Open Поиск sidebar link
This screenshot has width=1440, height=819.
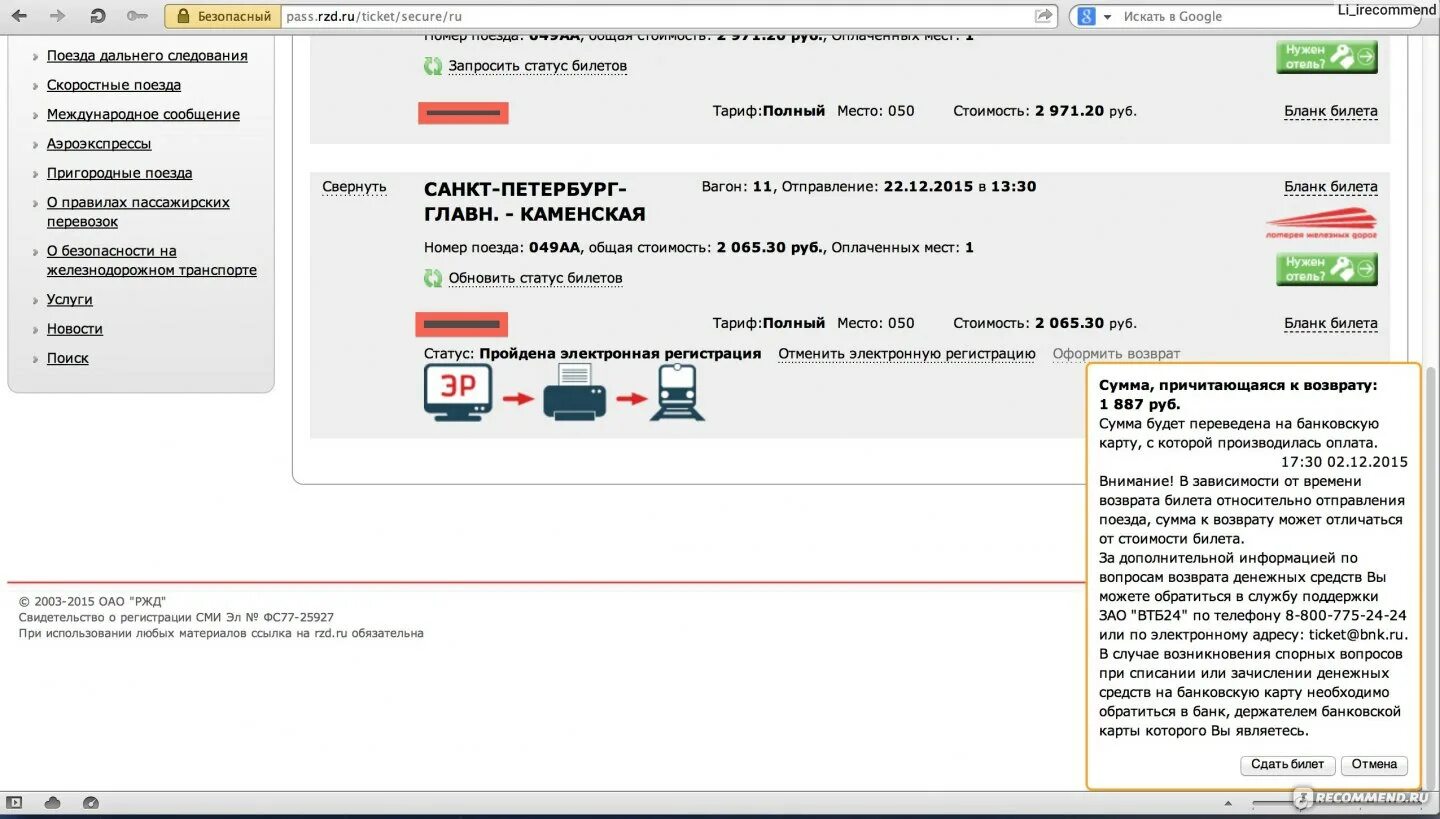68,358
